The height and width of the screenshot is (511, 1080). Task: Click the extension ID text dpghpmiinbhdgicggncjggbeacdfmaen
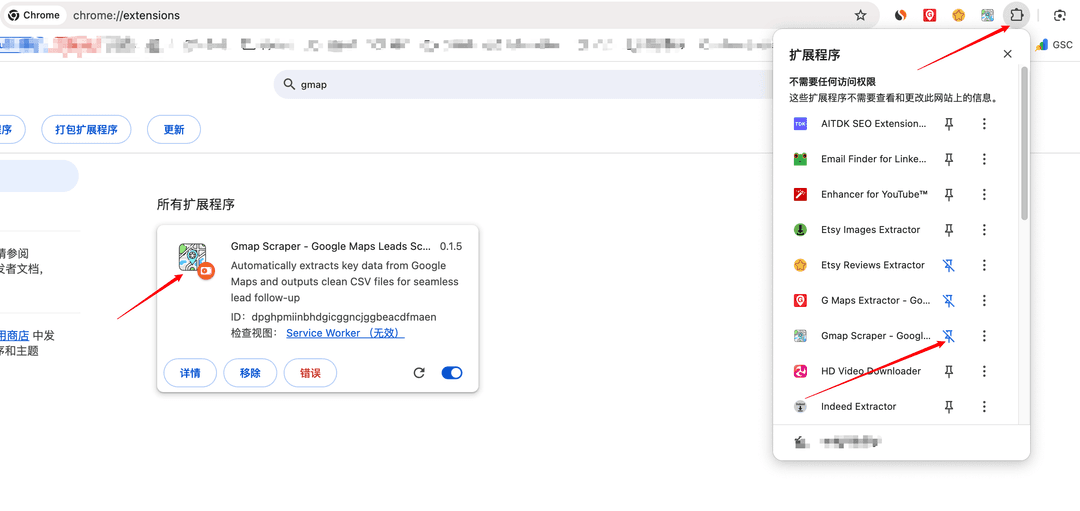click(x=344, y=317)
